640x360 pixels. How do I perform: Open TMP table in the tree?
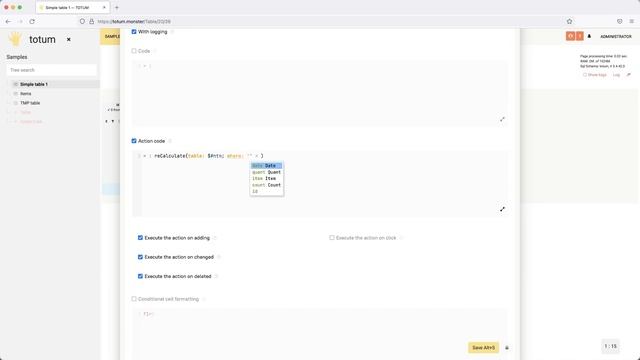(x=30, y=103)
